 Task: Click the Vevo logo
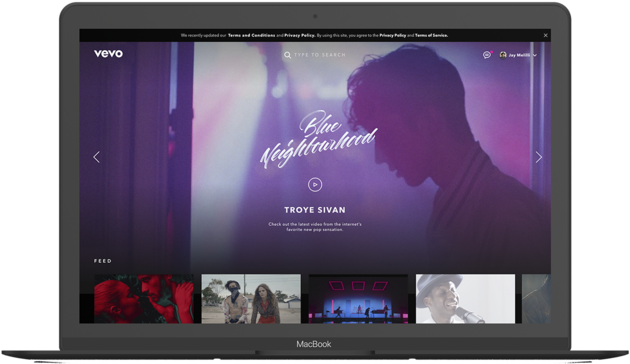[108, 53]
